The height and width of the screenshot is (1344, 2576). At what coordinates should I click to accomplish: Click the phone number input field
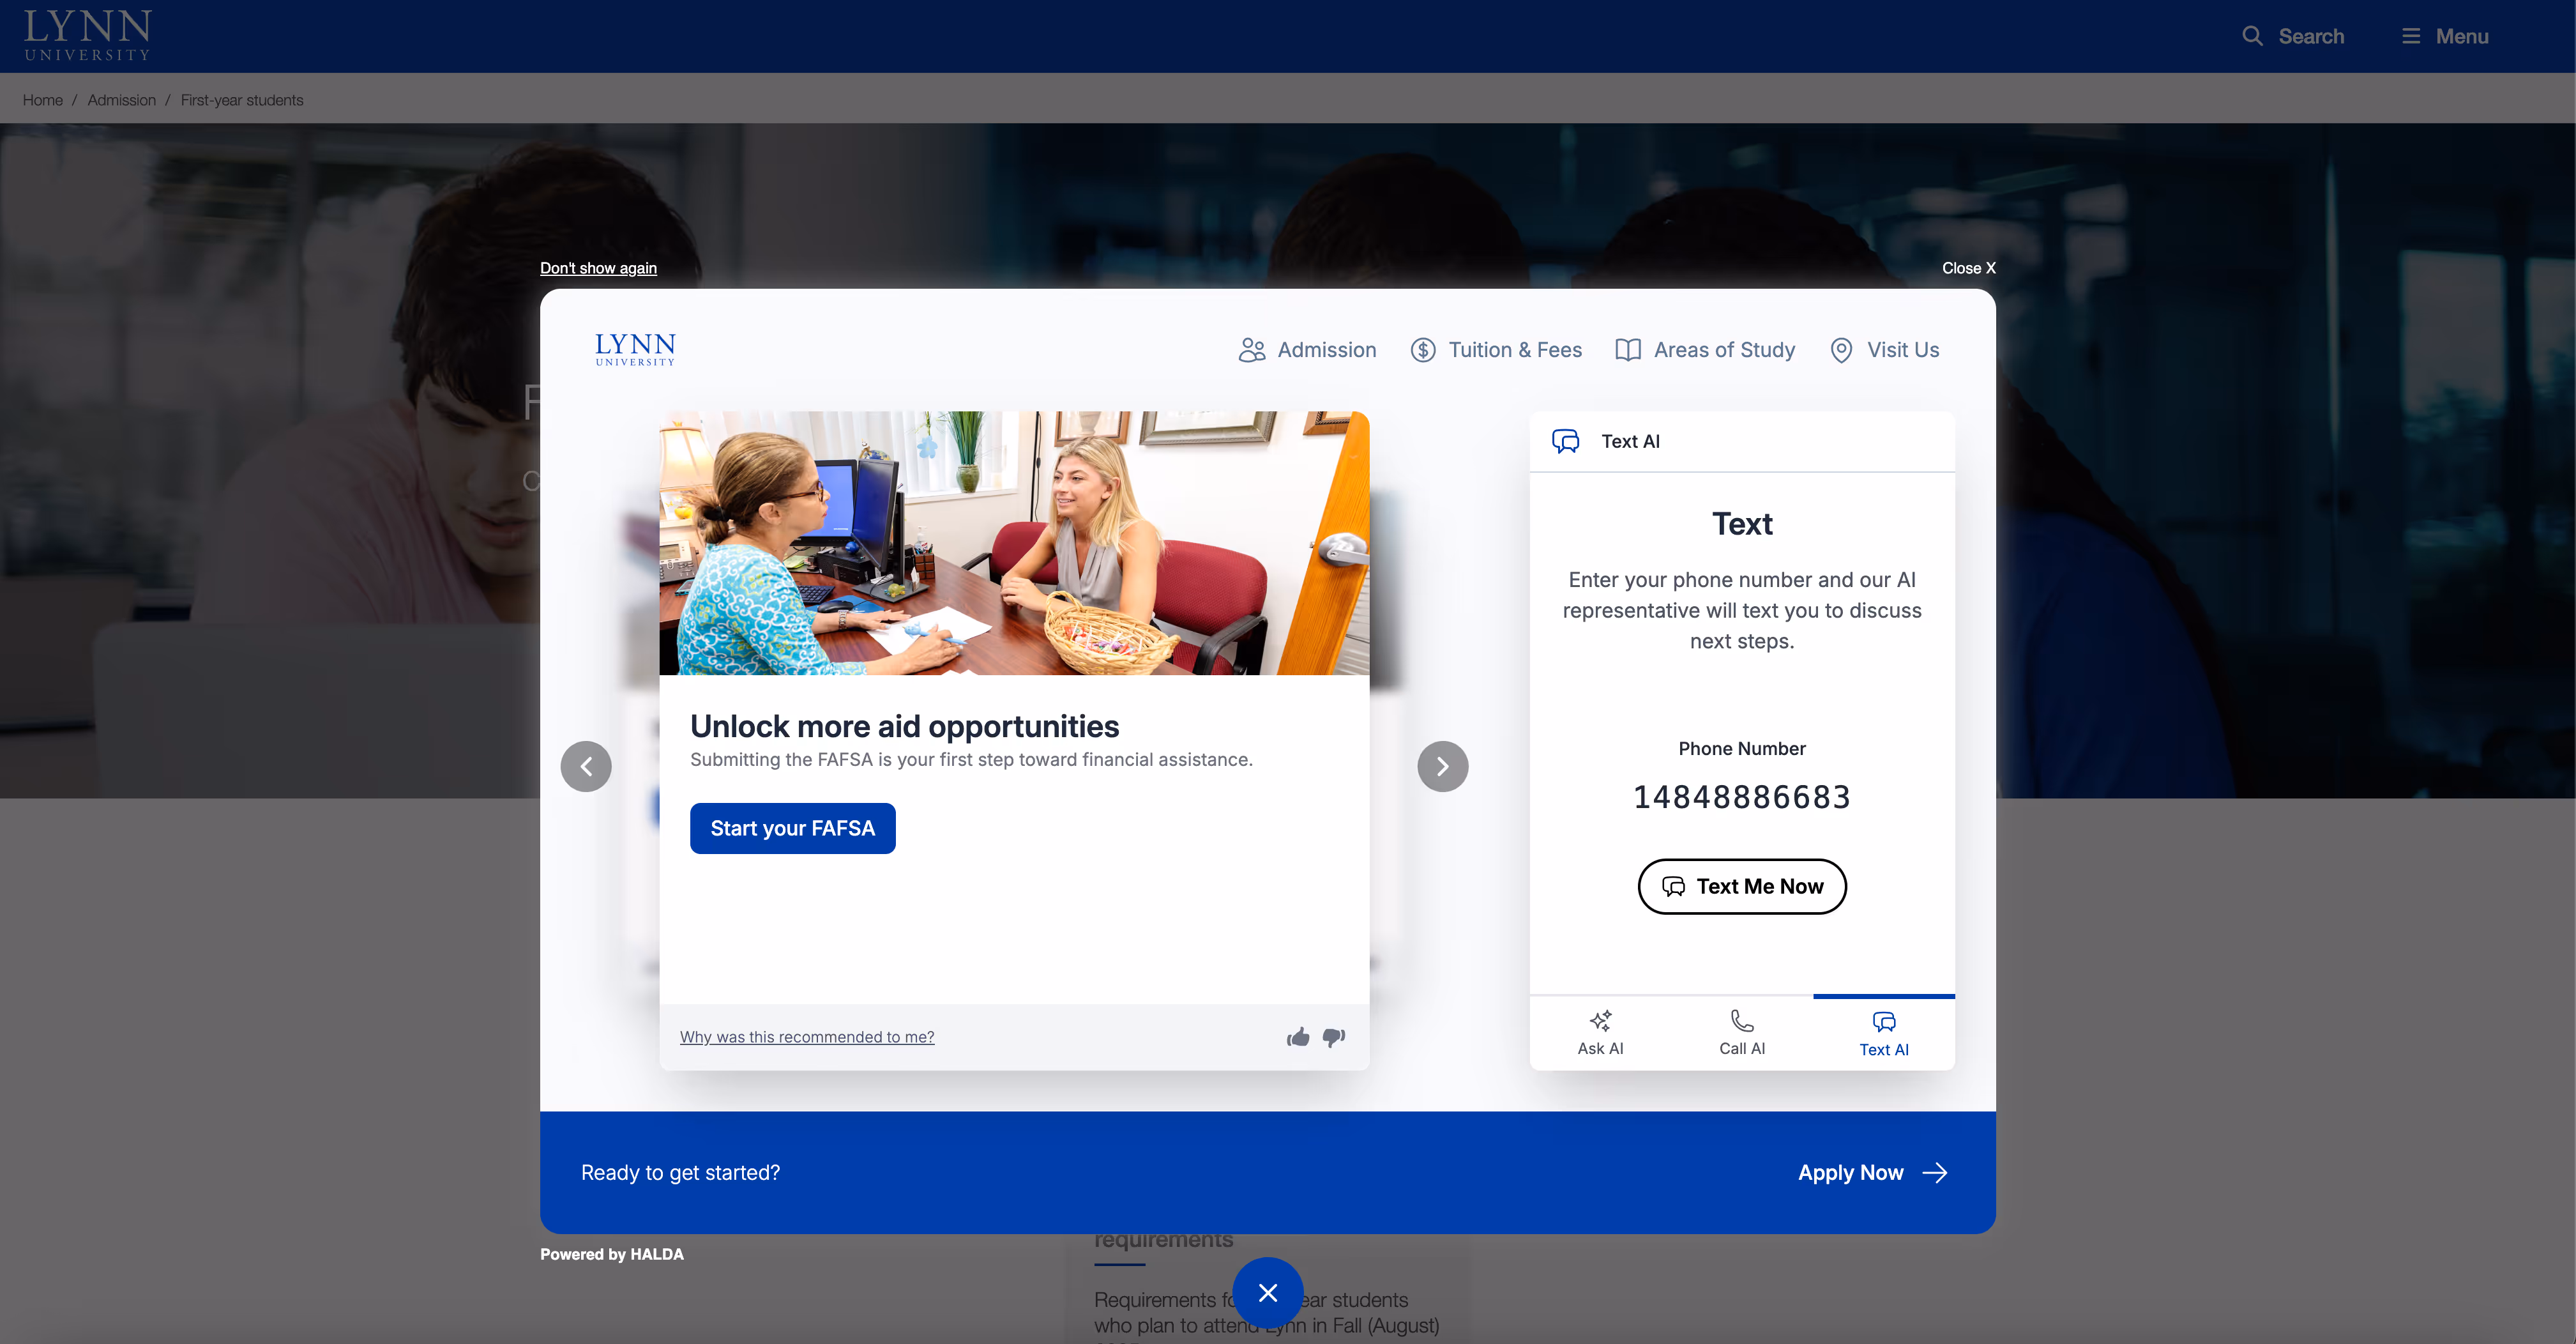1741,797
